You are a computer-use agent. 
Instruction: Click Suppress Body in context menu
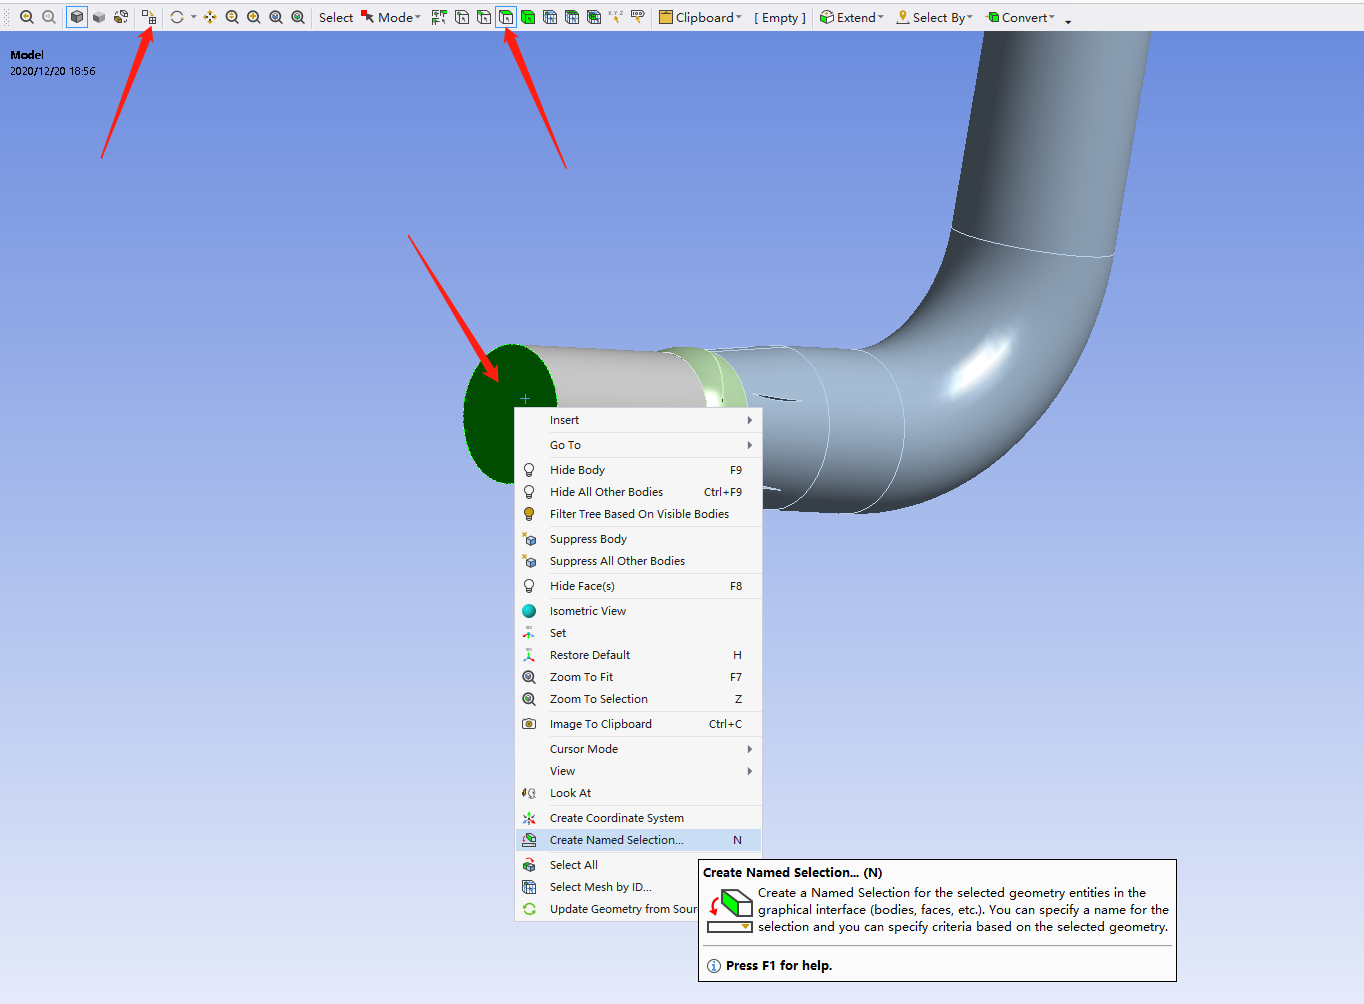pyautogui.click(x=588, y=539)
